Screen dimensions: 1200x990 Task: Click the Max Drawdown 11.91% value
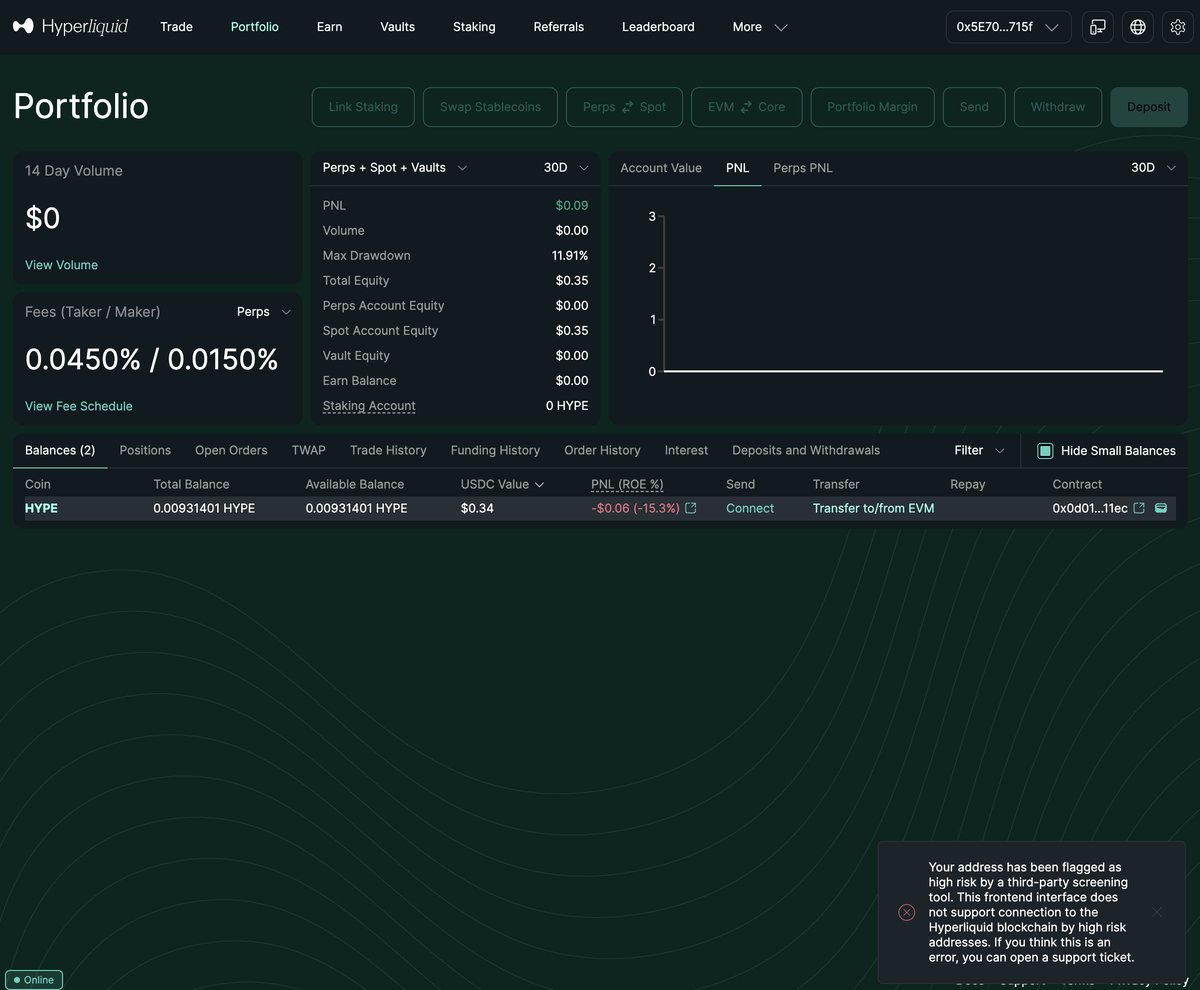pos(570,256)
